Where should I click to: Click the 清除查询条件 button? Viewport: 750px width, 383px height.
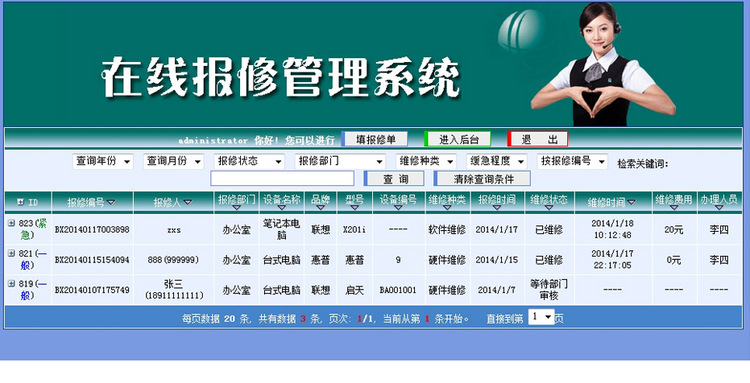482,179
